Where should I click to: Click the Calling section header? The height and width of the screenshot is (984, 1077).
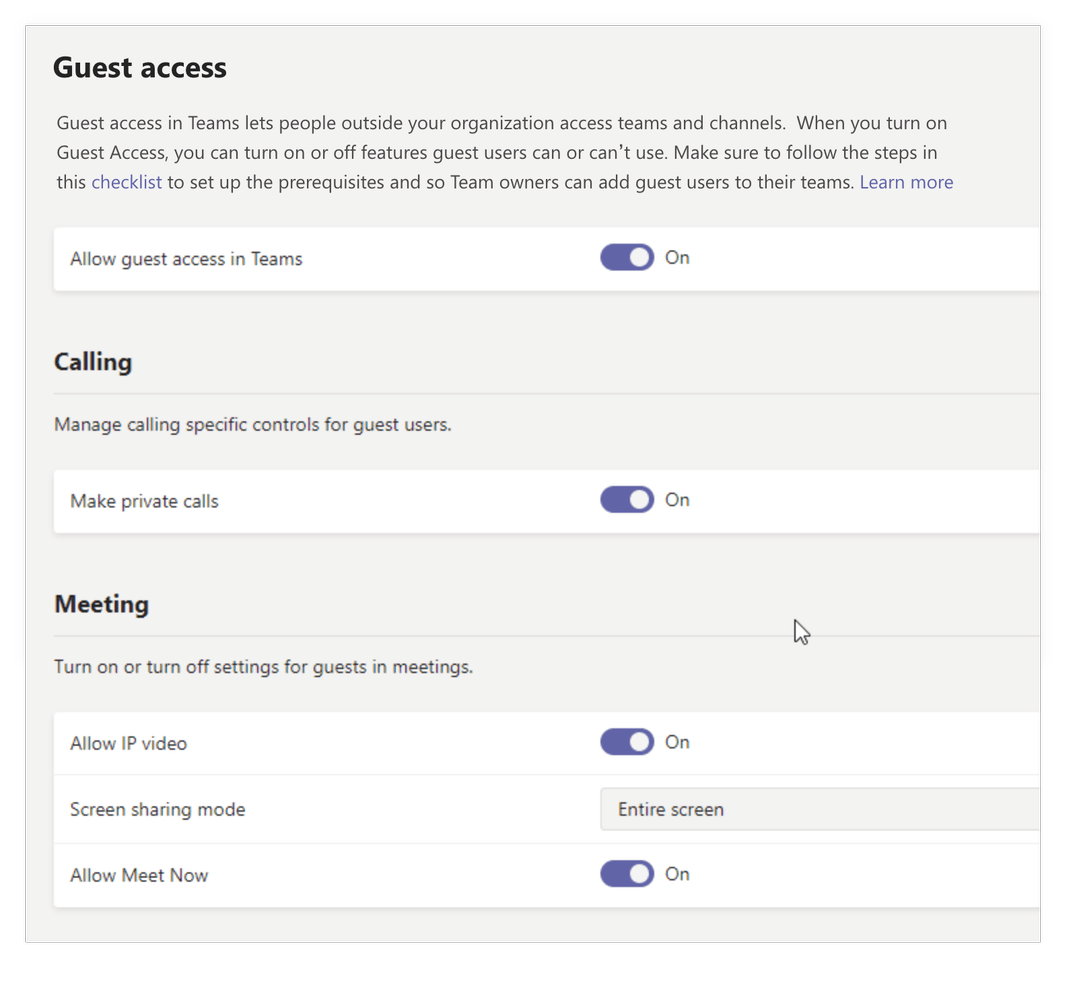[92, 362]
